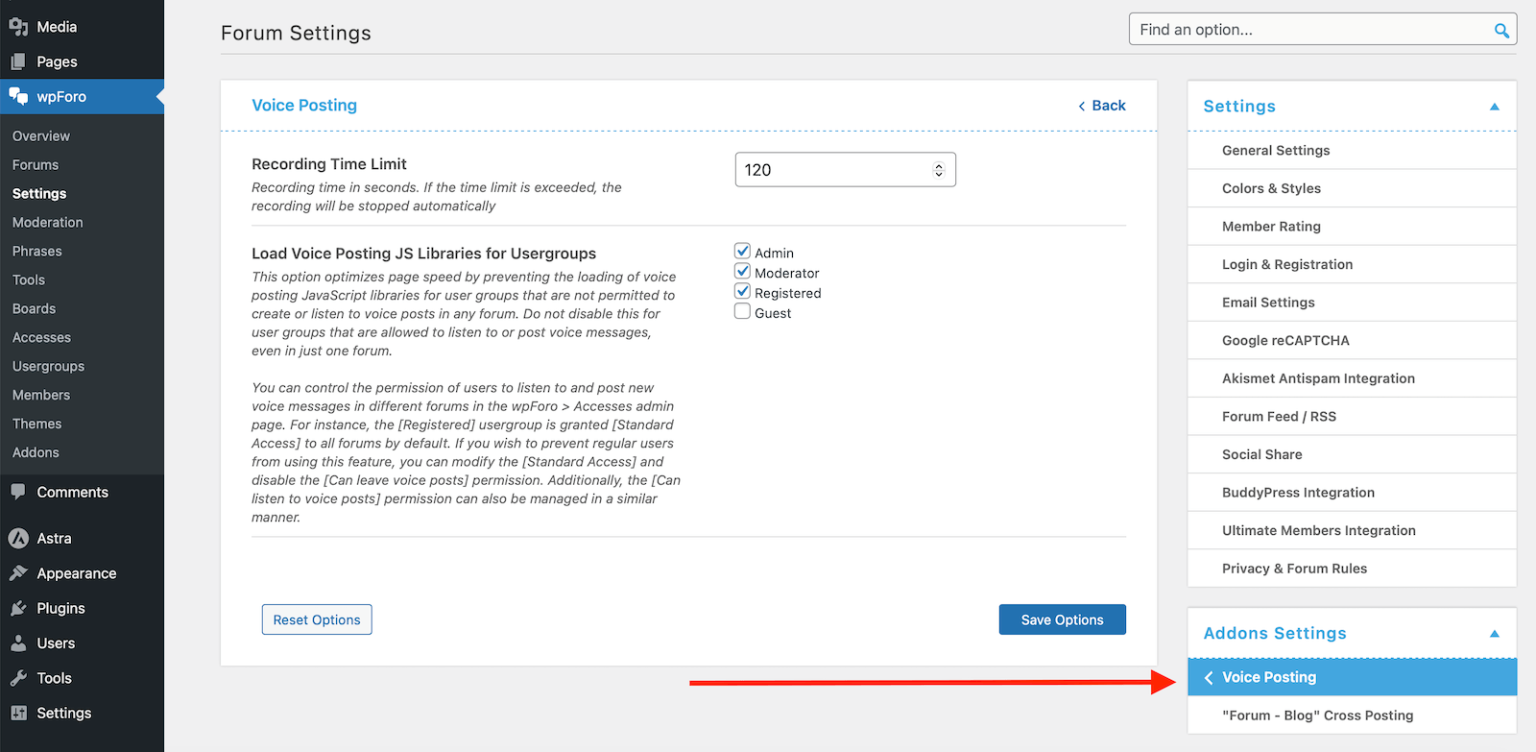Adjust the Recording Time Limit stepper arrows
Screen dimensions: 1536x752
click(938, 170)
